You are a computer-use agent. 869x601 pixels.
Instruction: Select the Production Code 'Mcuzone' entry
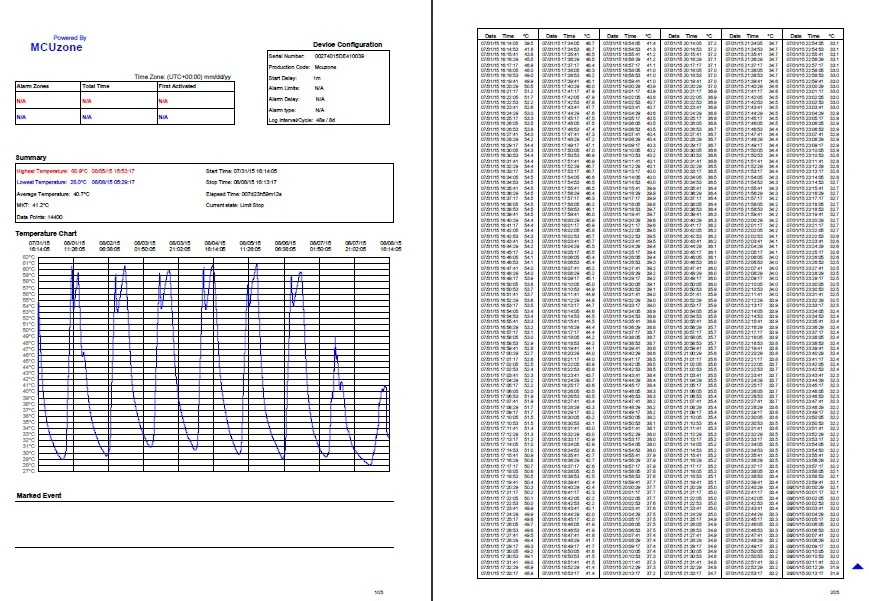coord(303,67)
